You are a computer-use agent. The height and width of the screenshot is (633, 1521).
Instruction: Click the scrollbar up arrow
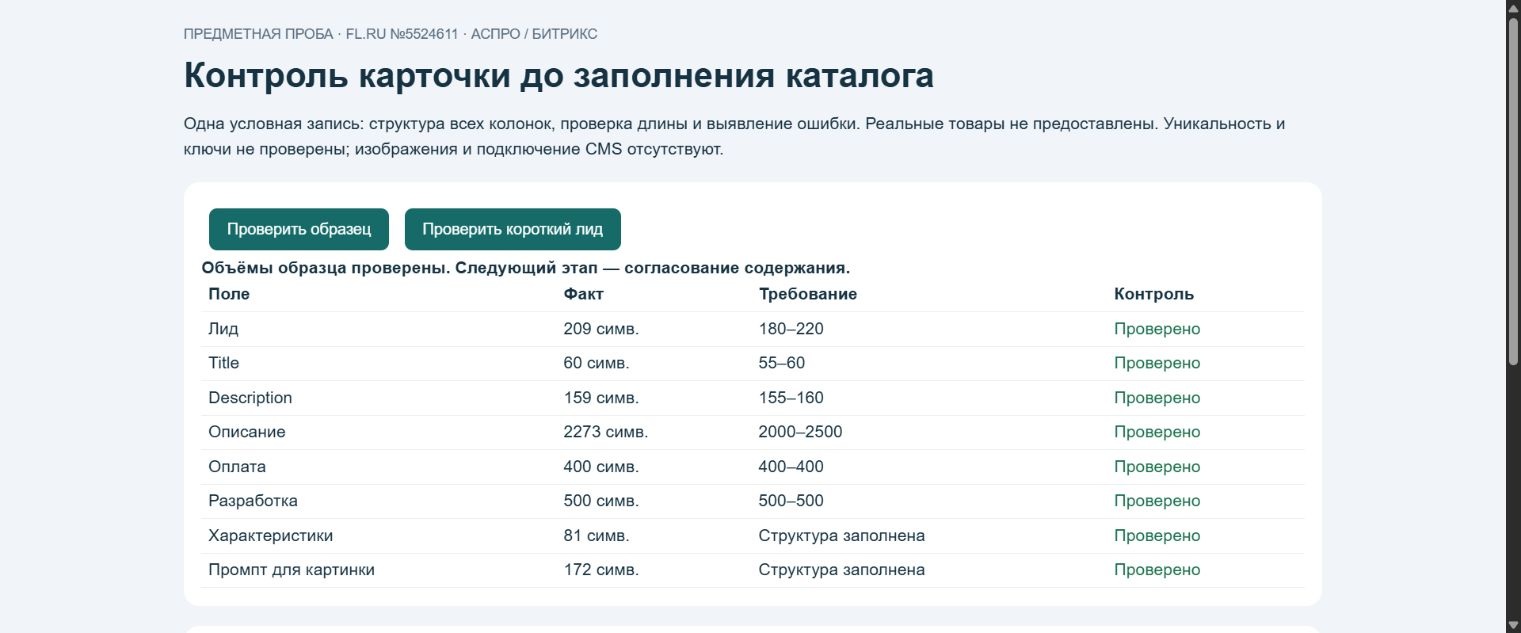(1513, 8)
